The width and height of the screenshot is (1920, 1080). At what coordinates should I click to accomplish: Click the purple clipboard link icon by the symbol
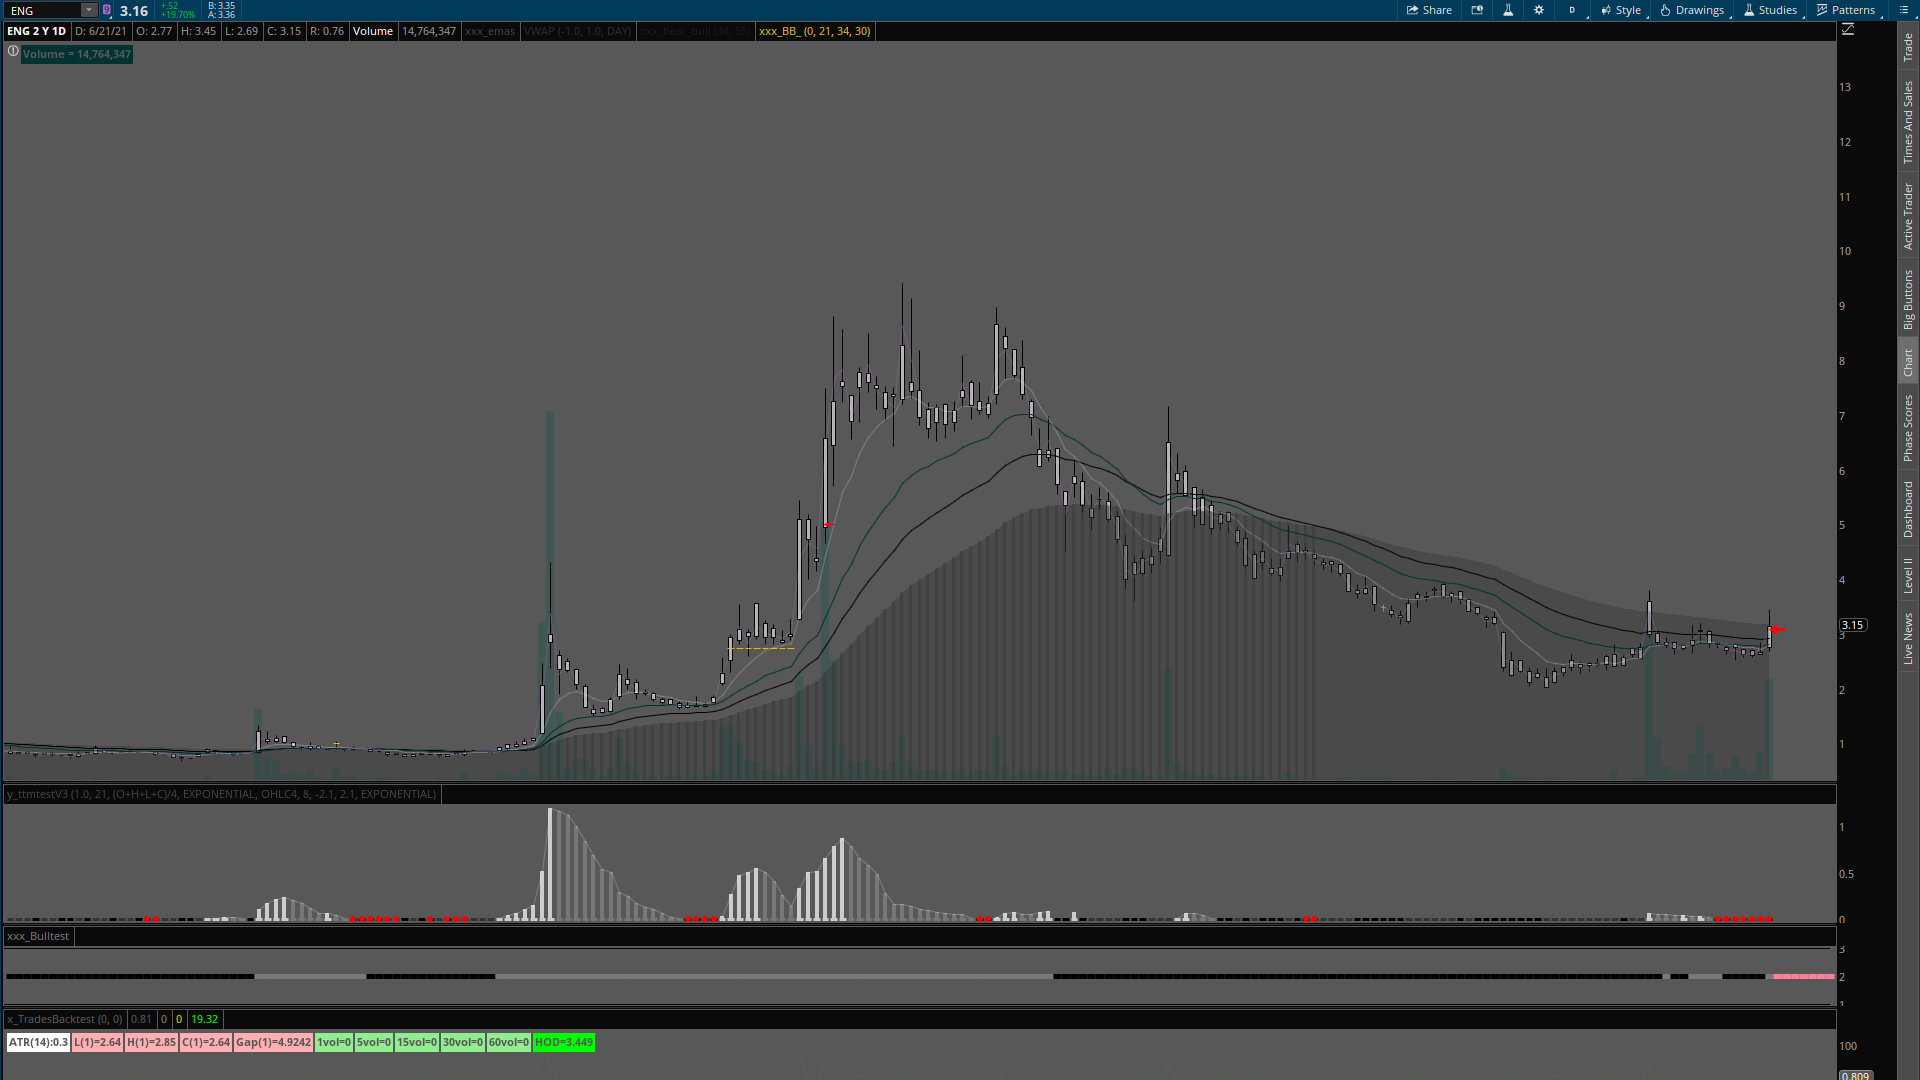(107, 10)
